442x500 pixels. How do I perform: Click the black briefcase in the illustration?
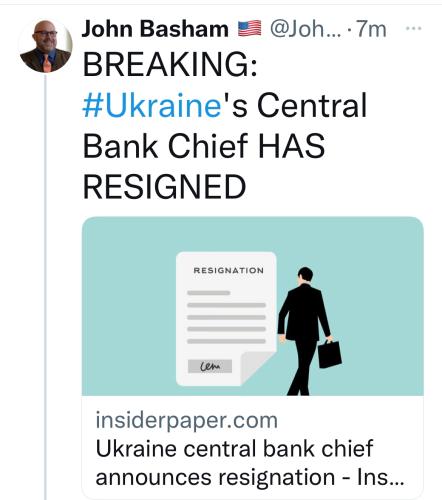[329, 354]
